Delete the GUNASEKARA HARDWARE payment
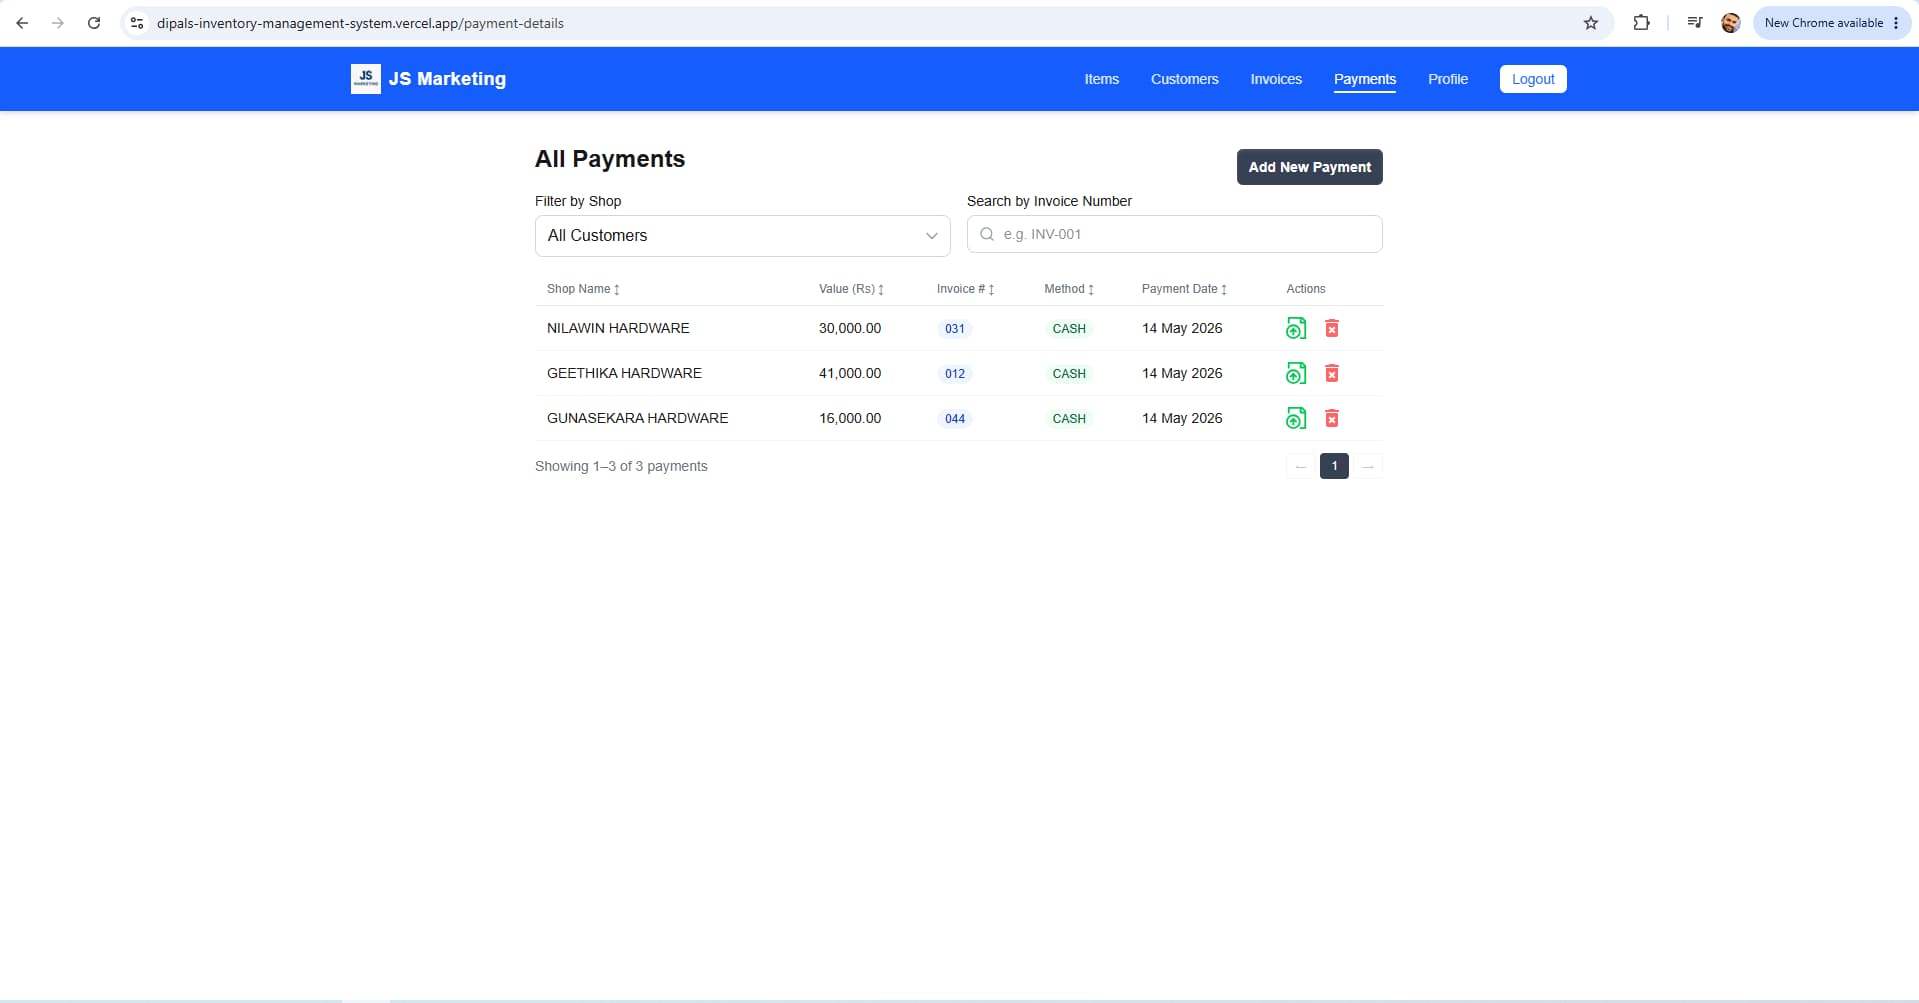 tap(1332, 418)
